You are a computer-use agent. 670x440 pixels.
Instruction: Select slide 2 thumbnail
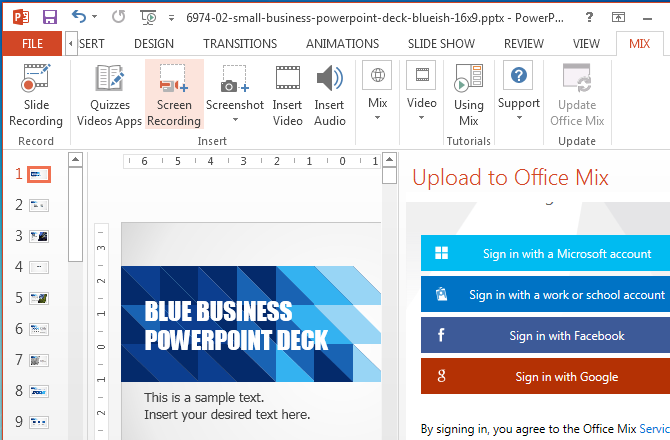(39, 205)
